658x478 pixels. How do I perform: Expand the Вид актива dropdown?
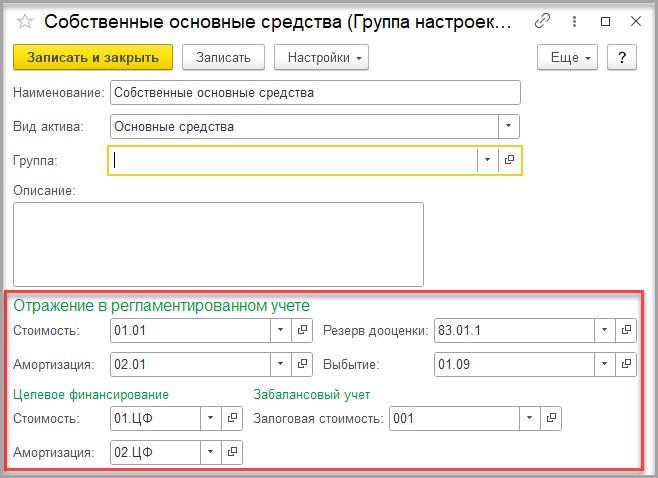pos(509,126)
